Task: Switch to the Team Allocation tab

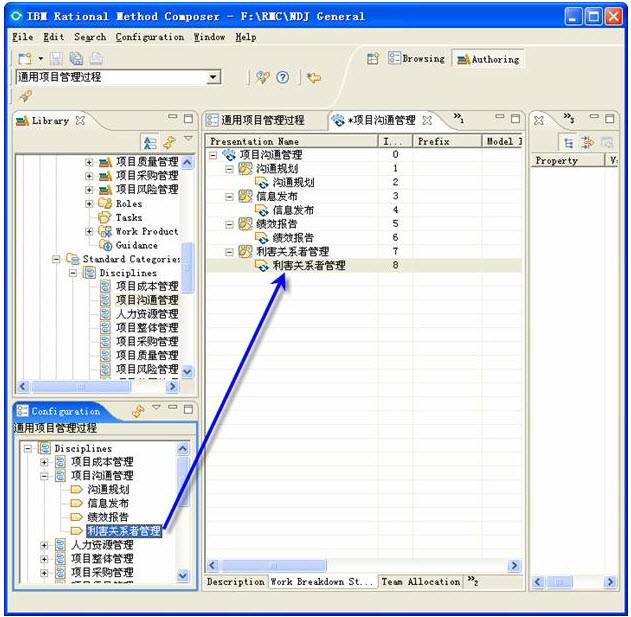Action: click(x=420, y=582)
